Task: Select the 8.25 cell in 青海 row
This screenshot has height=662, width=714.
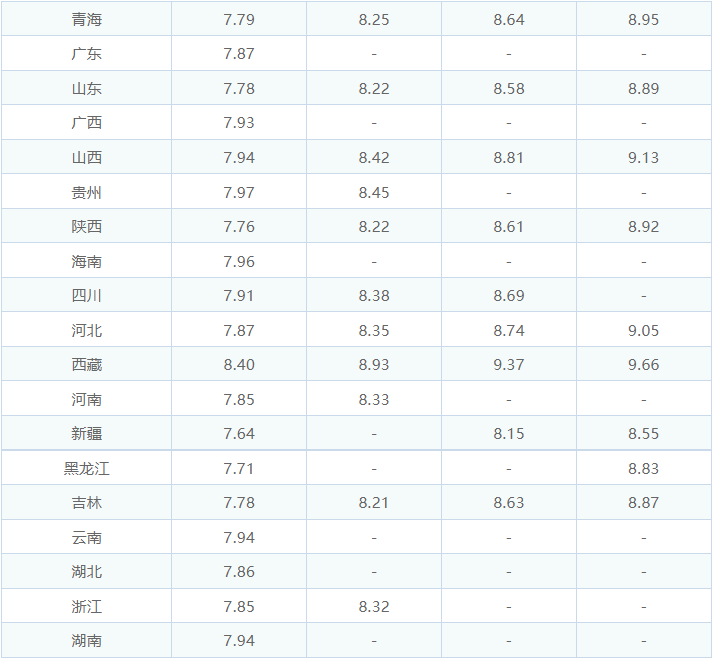Action: pyautogui.click(x=374, y=20)
